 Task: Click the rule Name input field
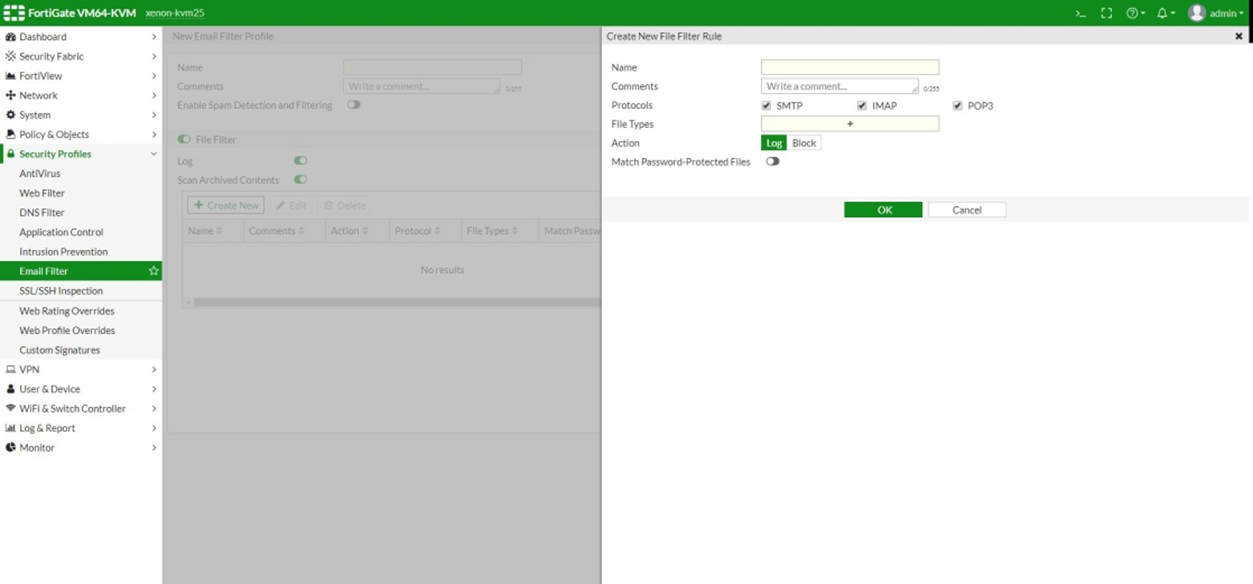click(x=850, y=67)
